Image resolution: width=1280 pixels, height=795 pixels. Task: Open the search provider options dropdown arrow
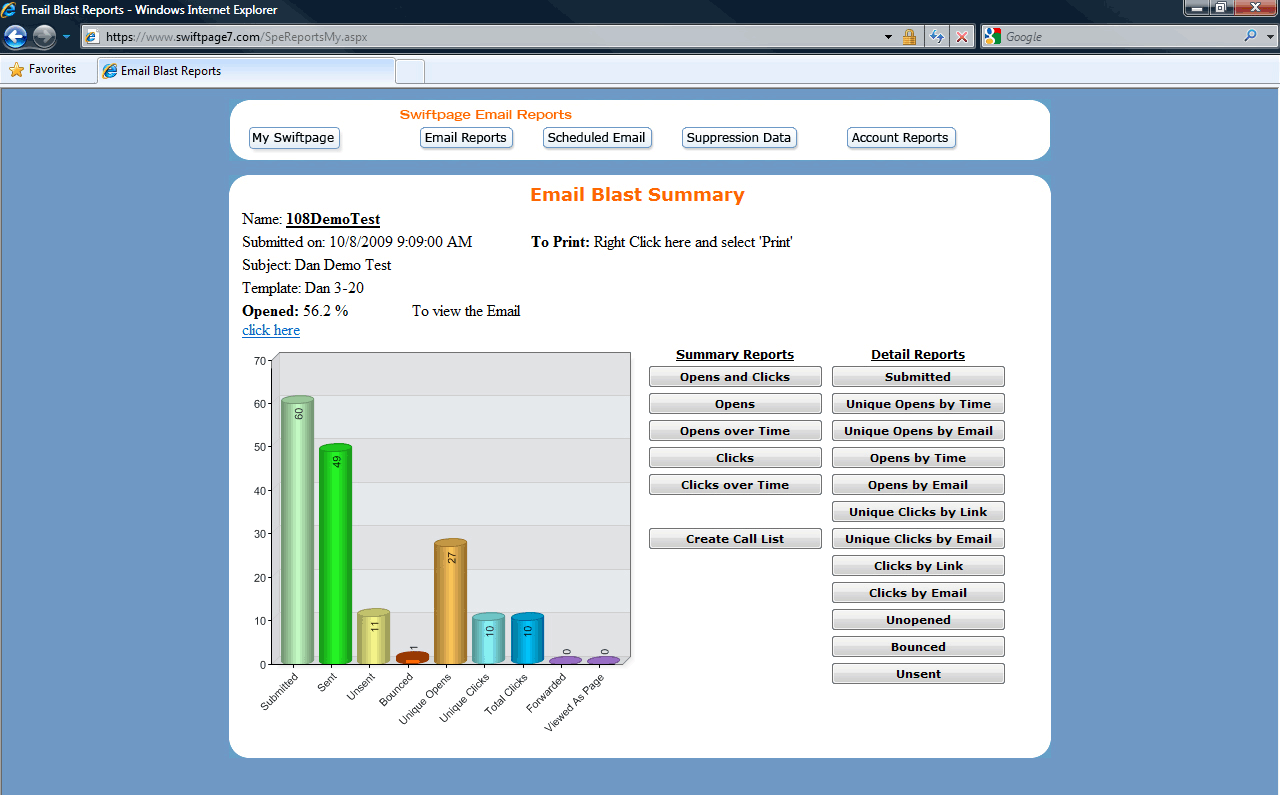[1270, 37]
